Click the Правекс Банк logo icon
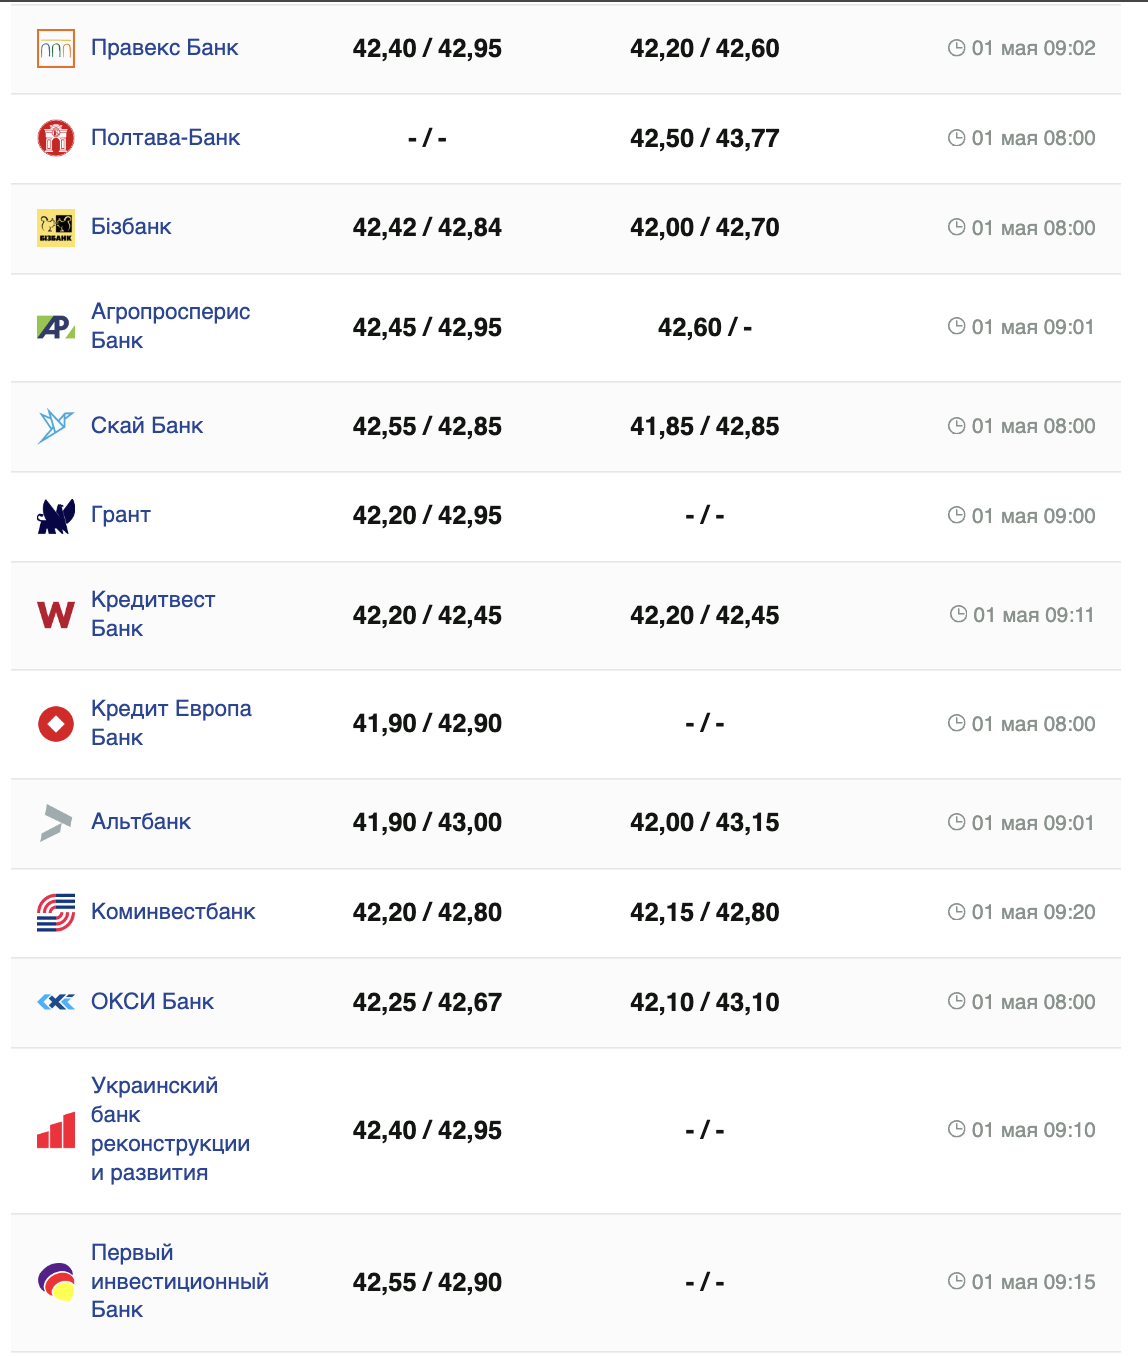 [56, 48]
